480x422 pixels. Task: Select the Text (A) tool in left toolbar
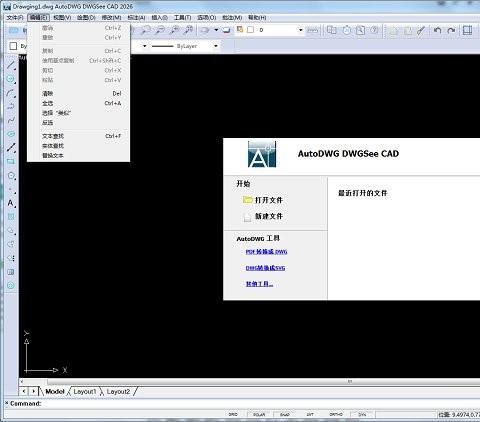click(11, 203)
